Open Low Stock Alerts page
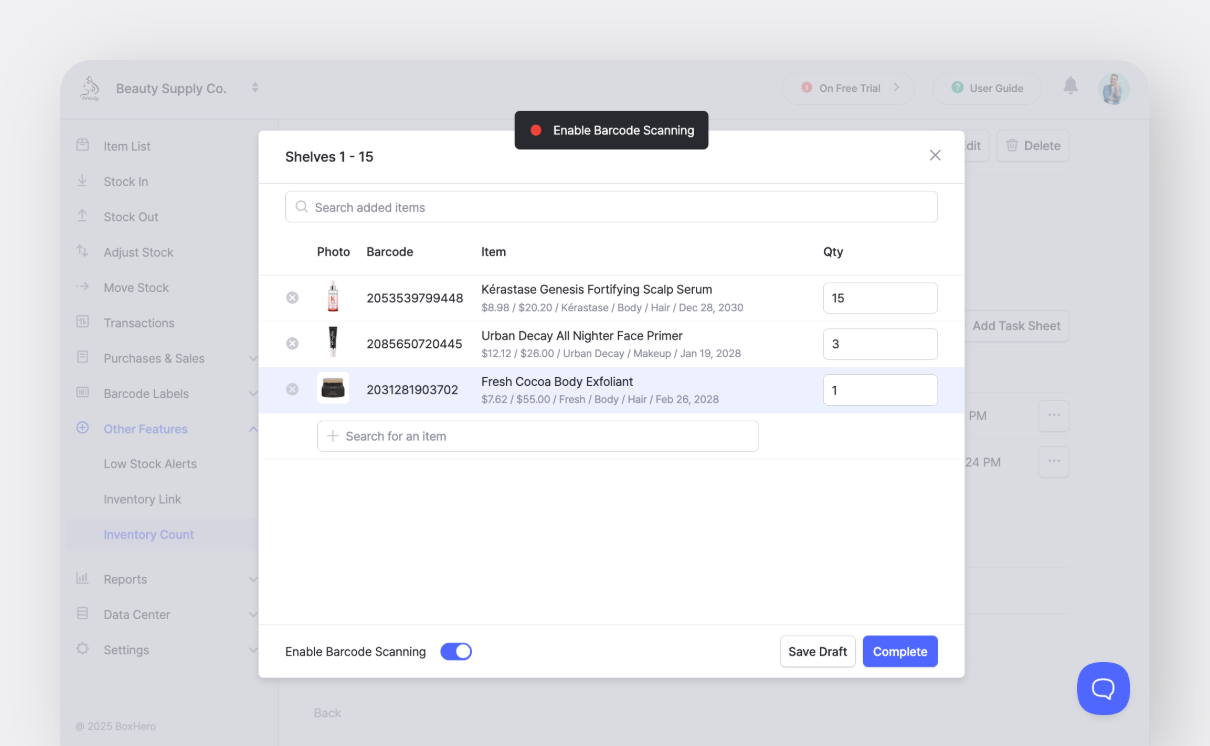The width and height of the screenshot is (1210, 746). click(150, 464)
